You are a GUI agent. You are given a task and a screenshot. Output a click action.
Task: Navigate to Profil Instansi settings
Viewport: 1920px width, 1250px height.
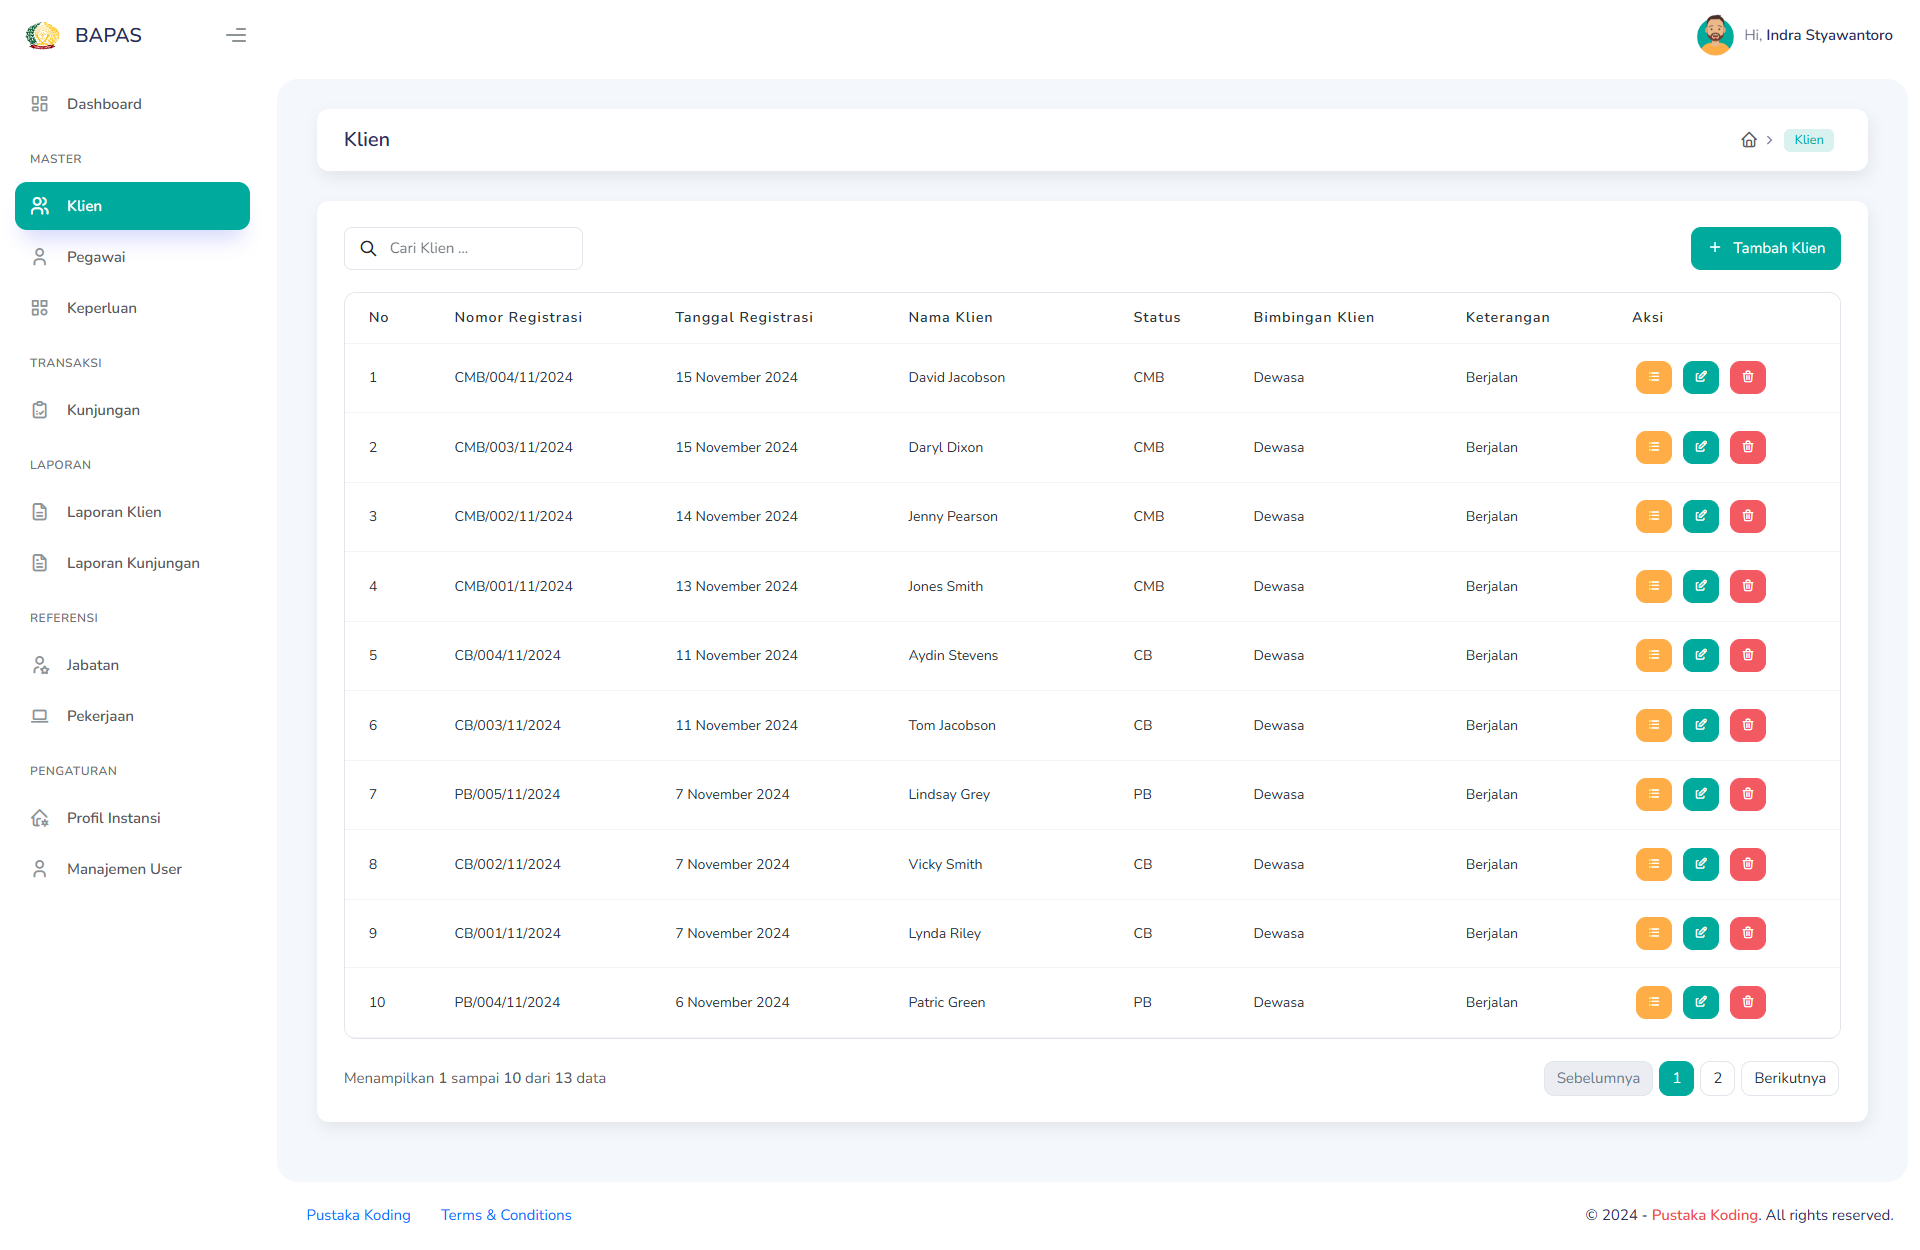coord(112,817)
